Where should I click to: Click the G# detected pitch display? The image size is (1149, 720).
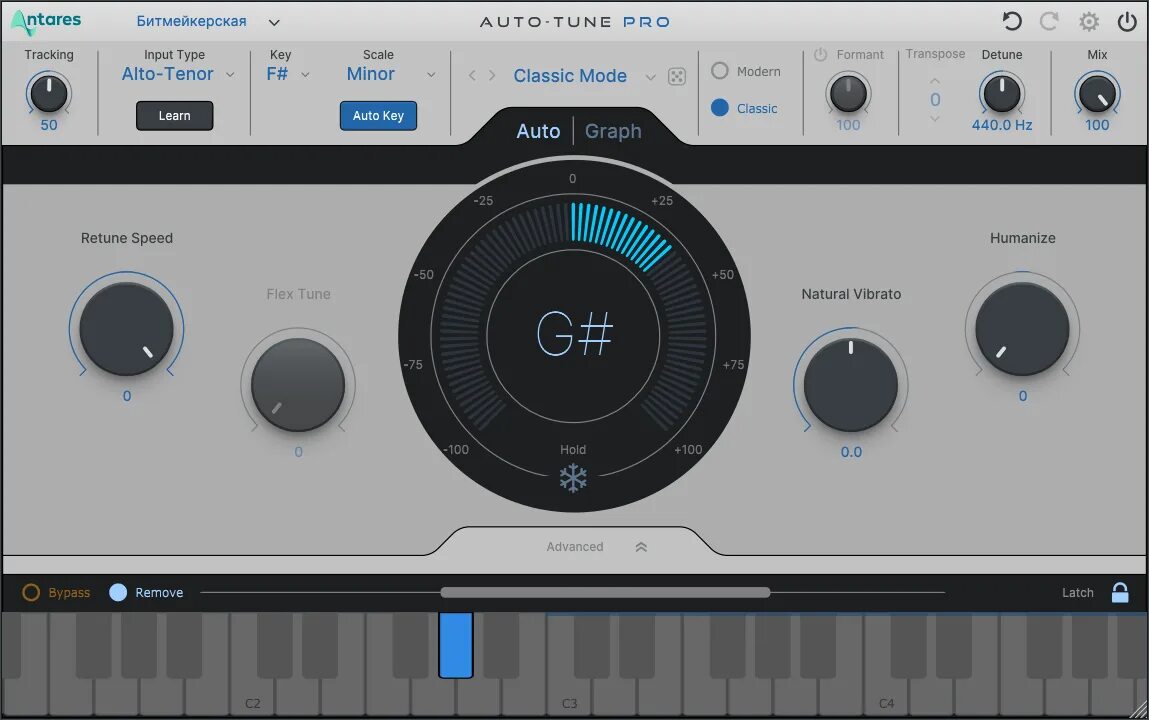pyautogui.click(x=574, y=334)
